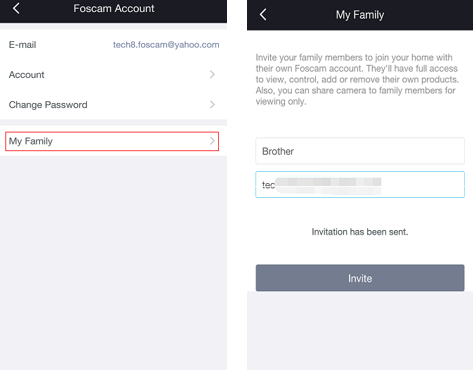Viewport: 473px width, 370px height.
Task: Select the Account menu row
Action: coord(113,74)
